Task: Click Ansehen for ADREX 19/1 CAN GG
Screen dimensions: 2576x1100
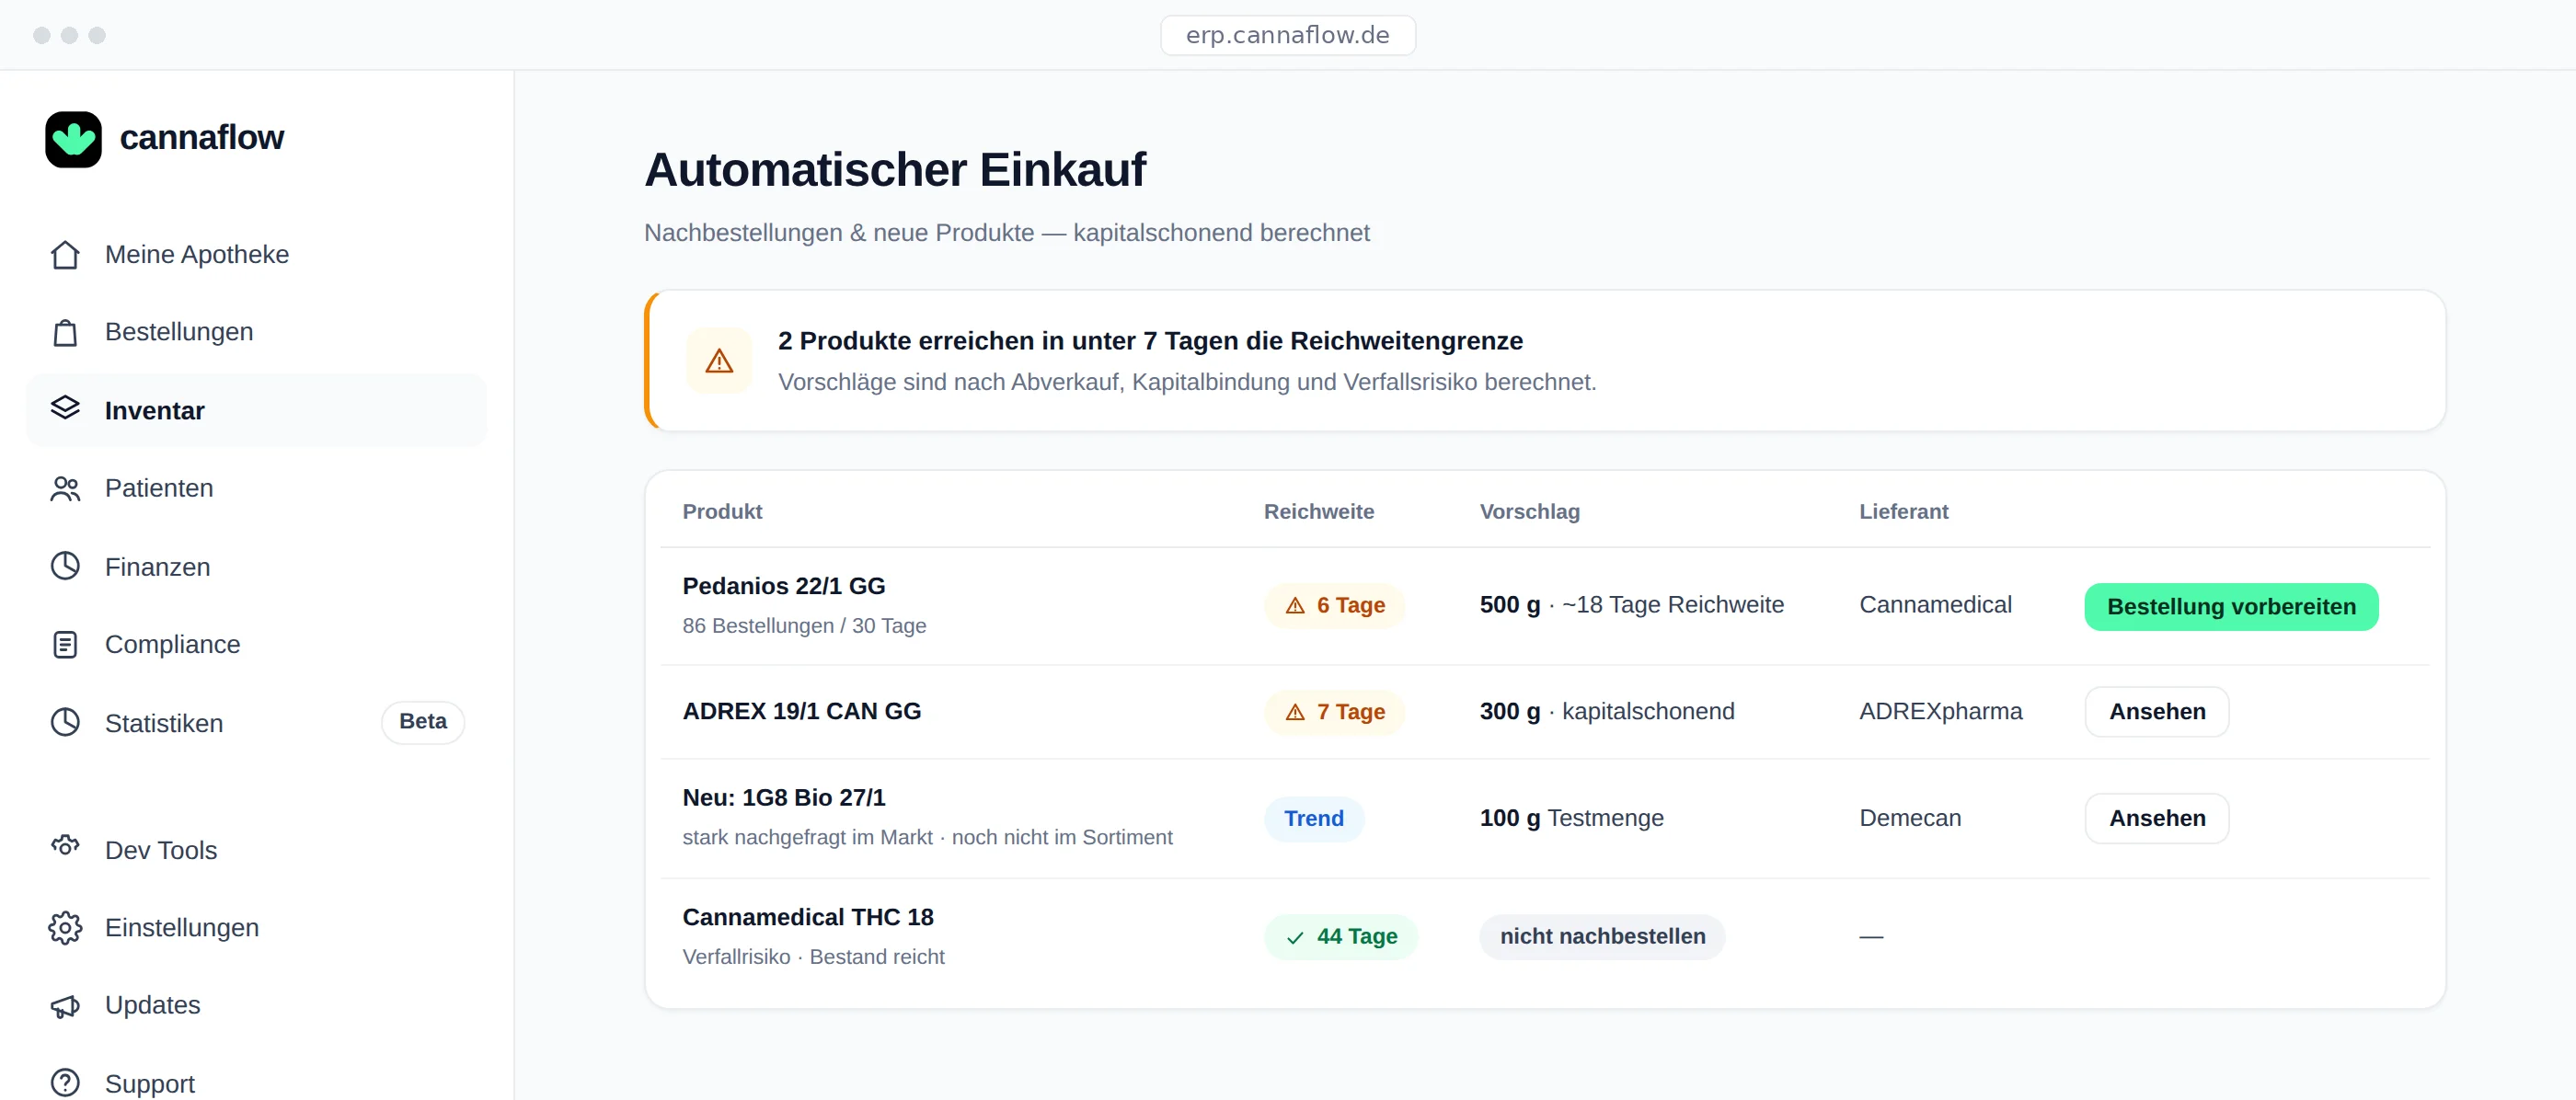Action: pyautogui.click(x=2157, y=712)
